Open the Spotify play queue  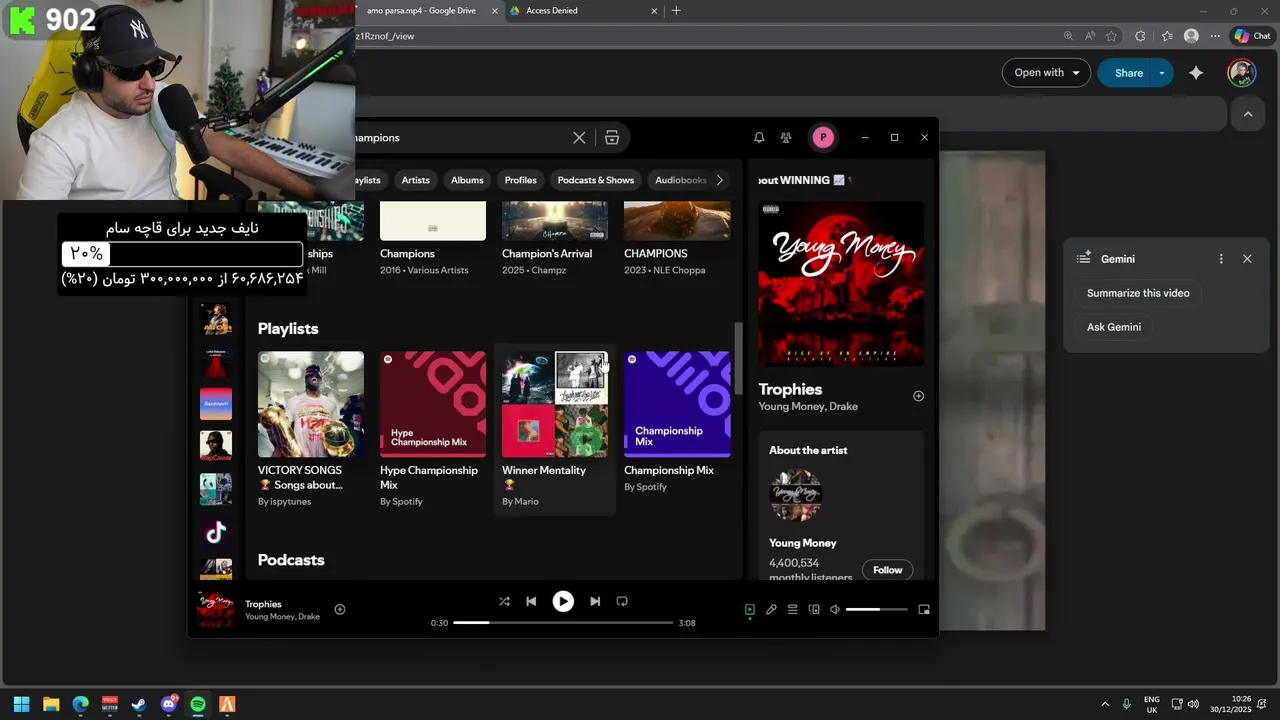792,609
